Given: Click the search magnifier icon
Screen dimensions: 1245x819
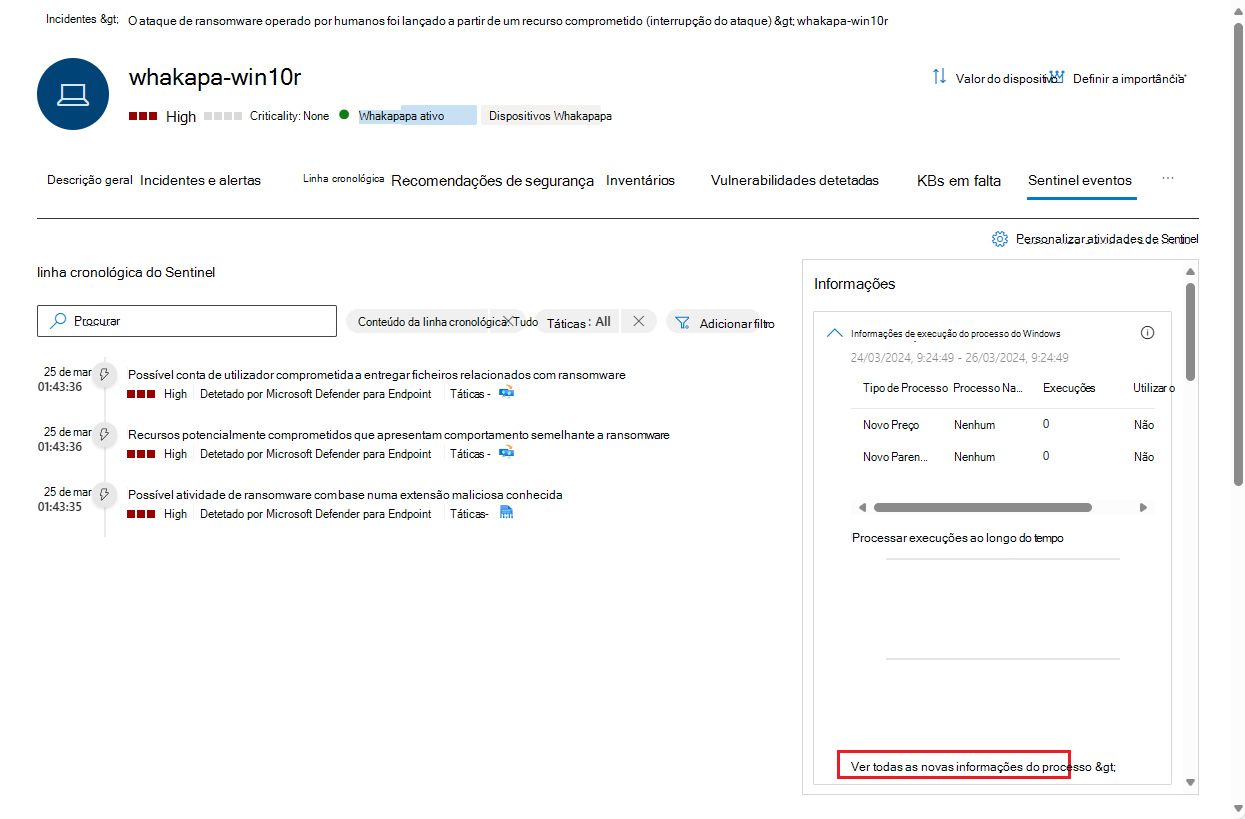Looking at the screenshot, I should (58, 321).
